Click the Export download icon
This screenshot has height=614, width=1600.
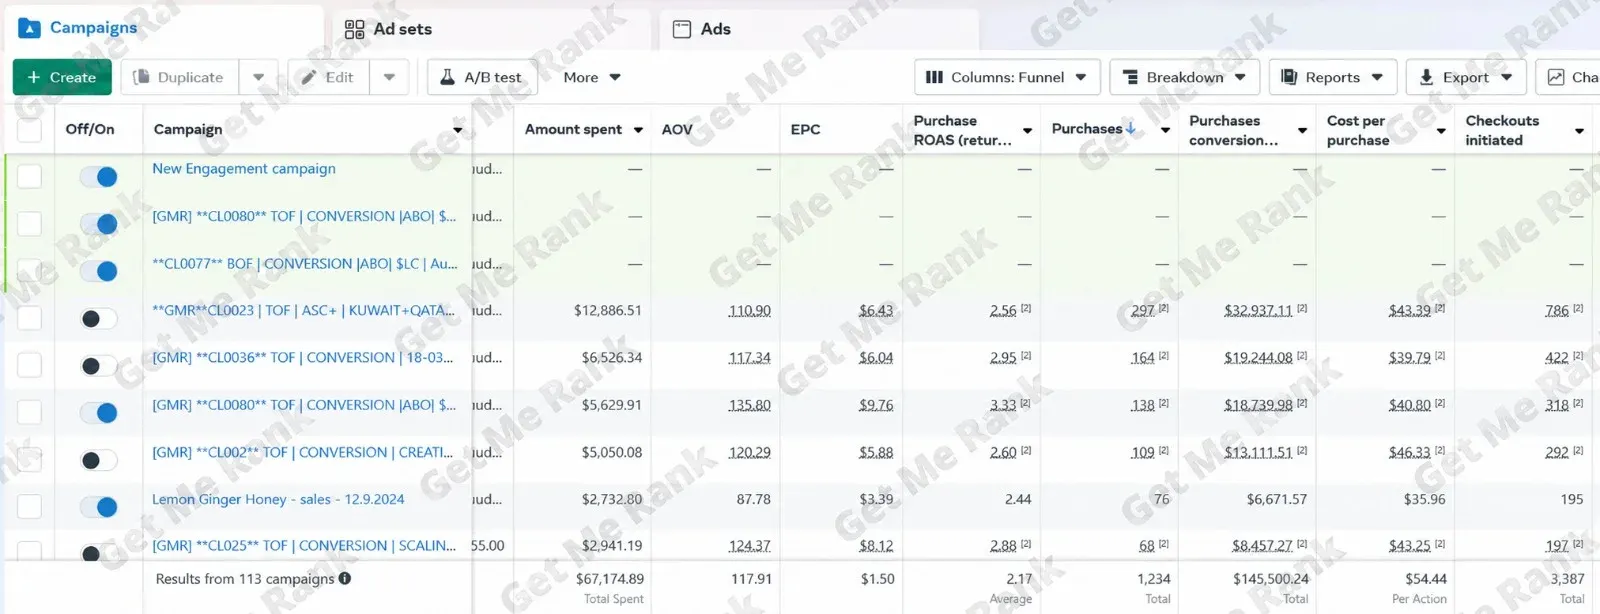click(x=1426, y=77)
